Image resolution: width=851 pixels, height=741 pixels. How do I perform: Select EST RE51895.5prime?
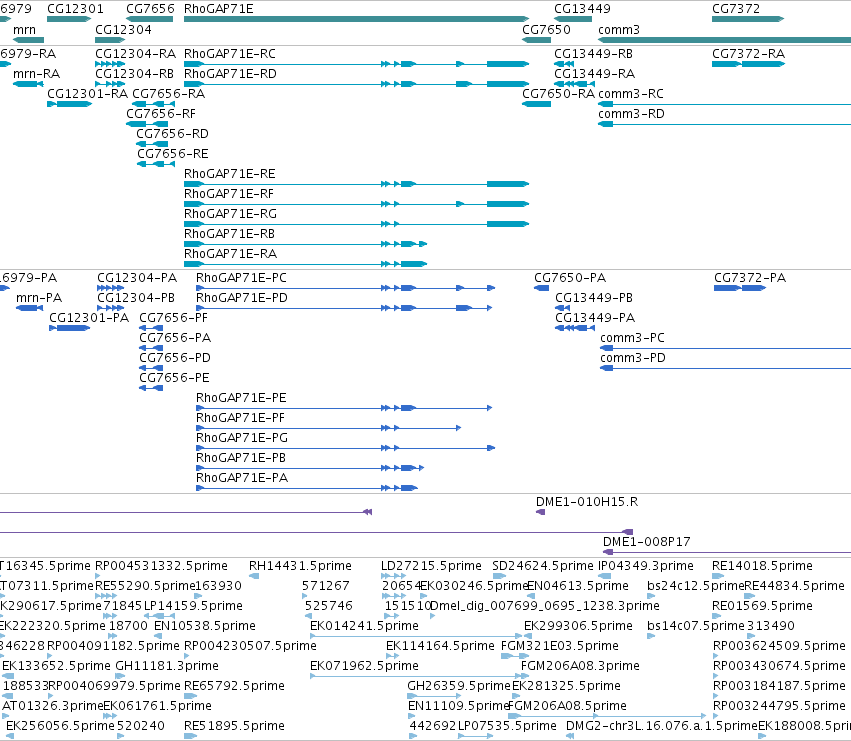190,736
